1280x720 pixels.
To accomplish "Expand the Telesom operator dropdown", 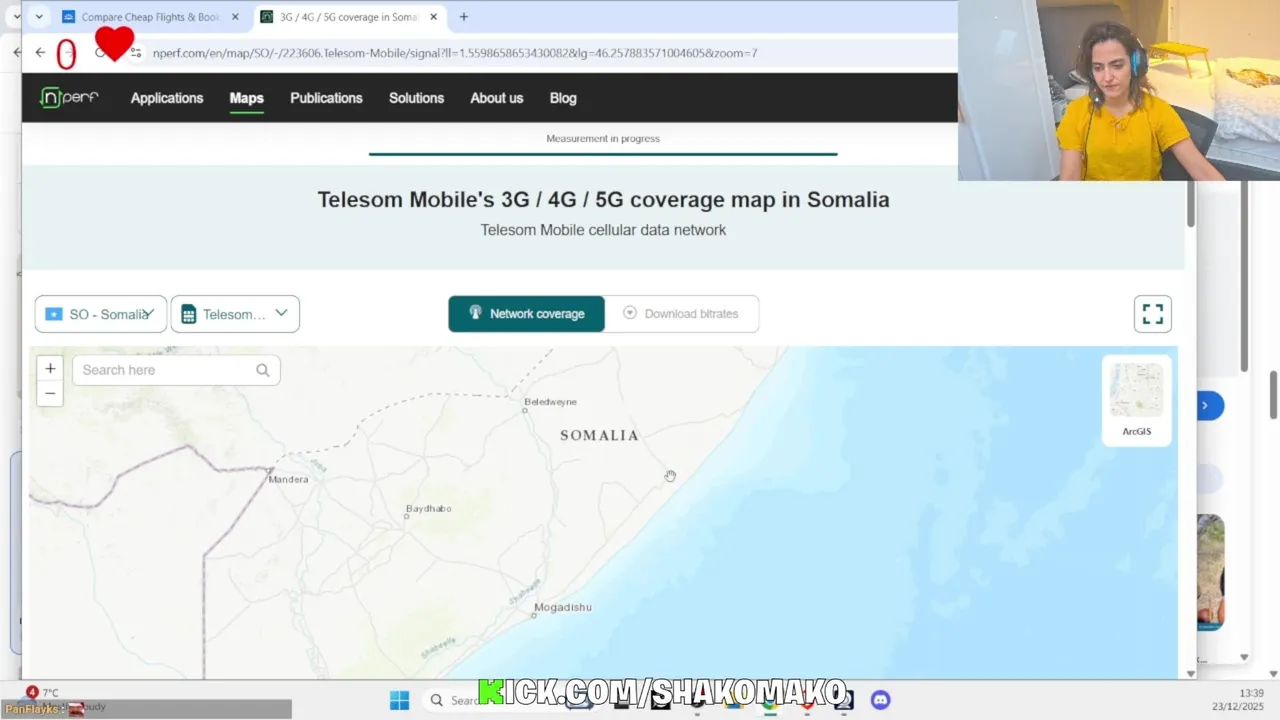I will (235, 314).
